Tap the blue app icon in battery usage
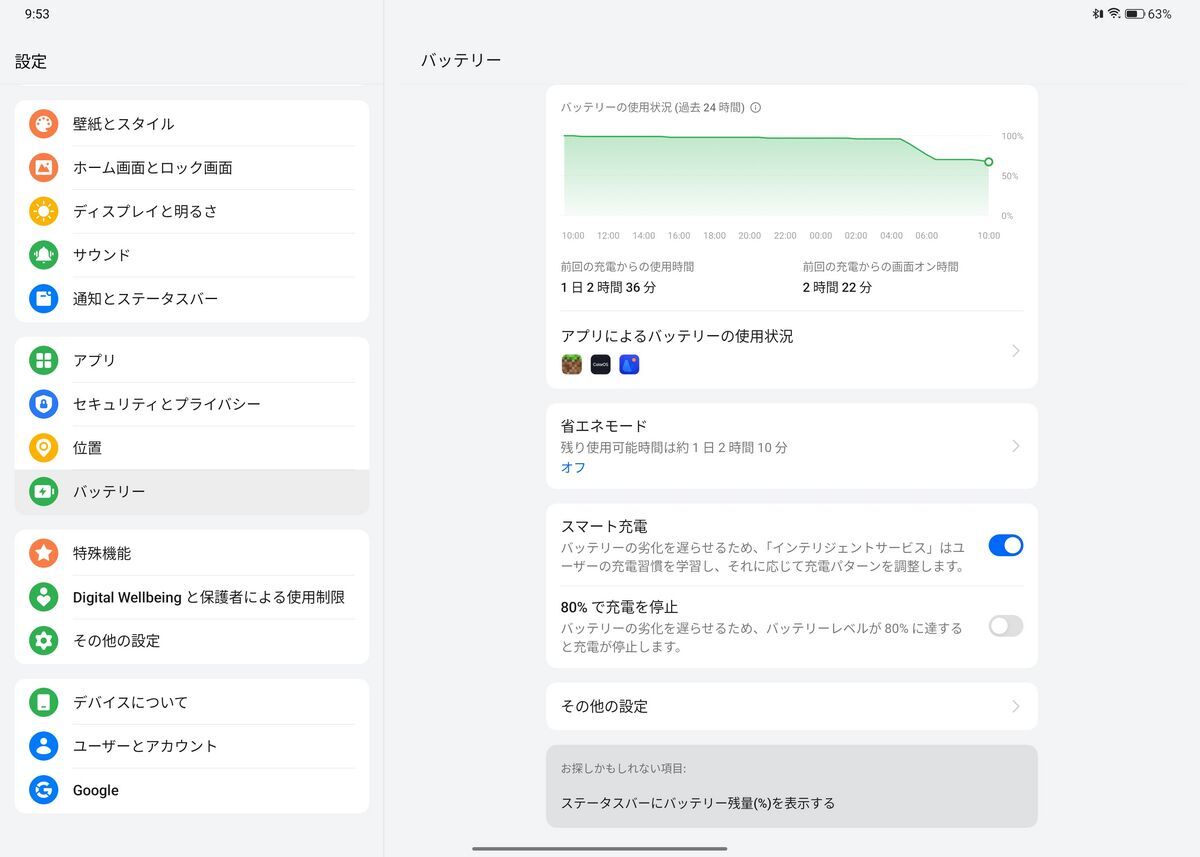1200x857 pixels. click(x=629, y=365)
